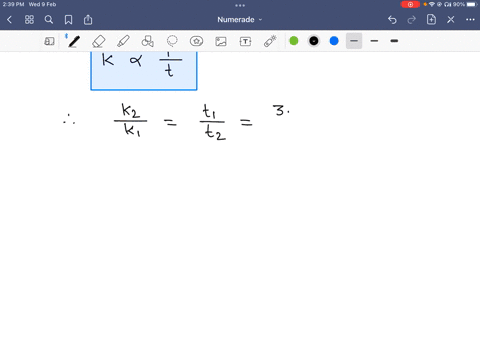Select the Laser pointer tool
The width and height of the screenshot is (480, 360).
270,41
